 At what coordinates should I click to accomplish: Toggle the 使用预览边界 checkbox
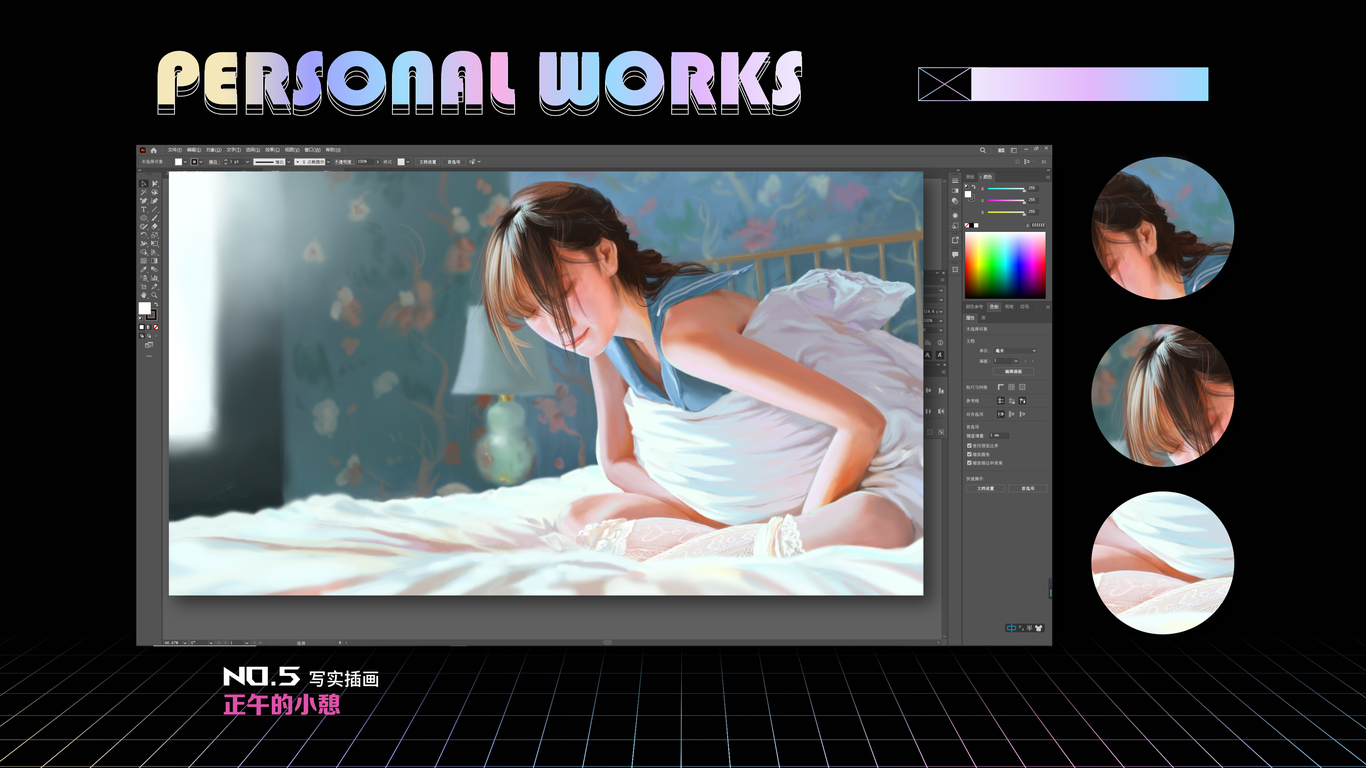969,446
